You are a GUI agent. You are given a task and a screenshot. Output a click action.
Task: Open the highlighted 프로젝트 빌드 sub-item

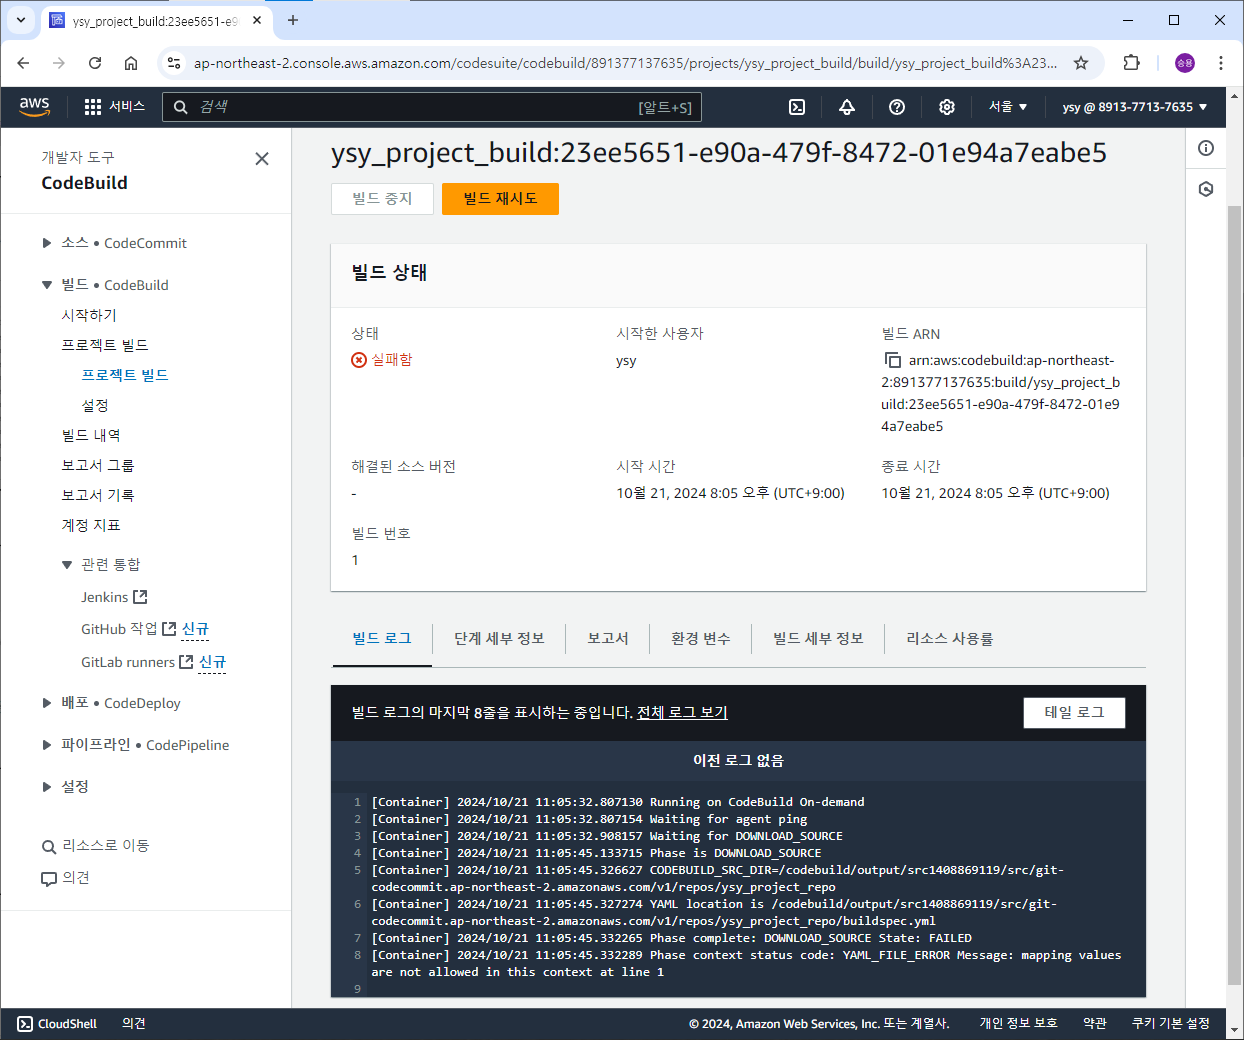click(125, 375)
